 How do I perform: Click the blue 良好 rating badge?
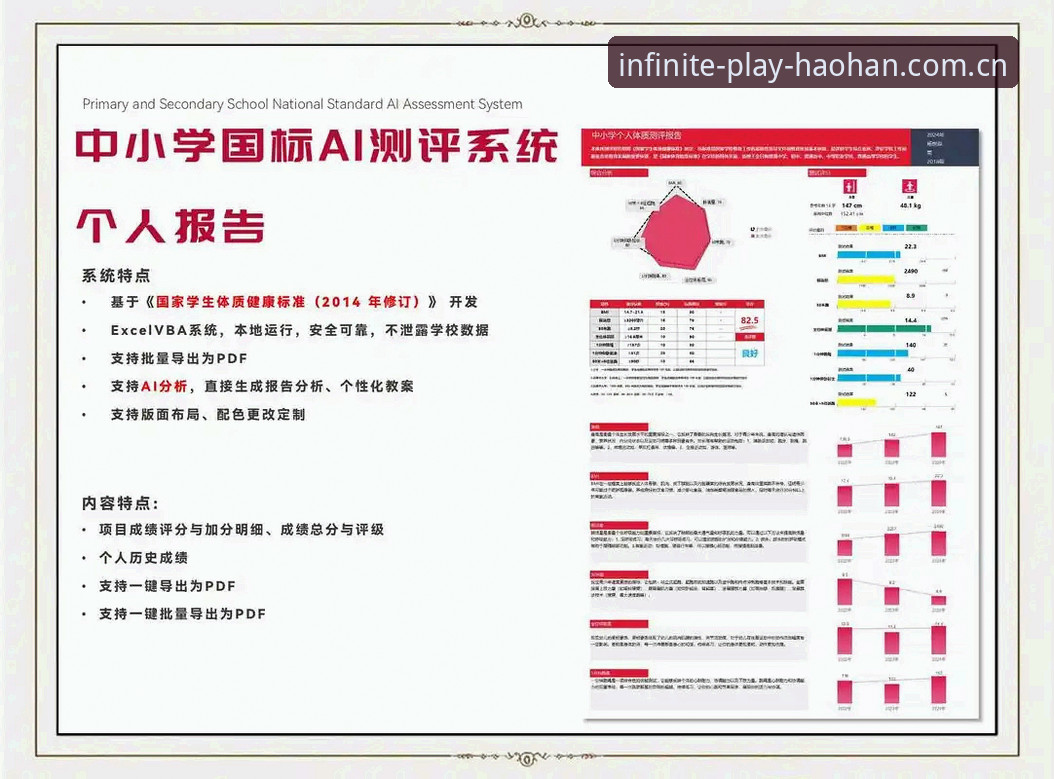click(749, 353)
